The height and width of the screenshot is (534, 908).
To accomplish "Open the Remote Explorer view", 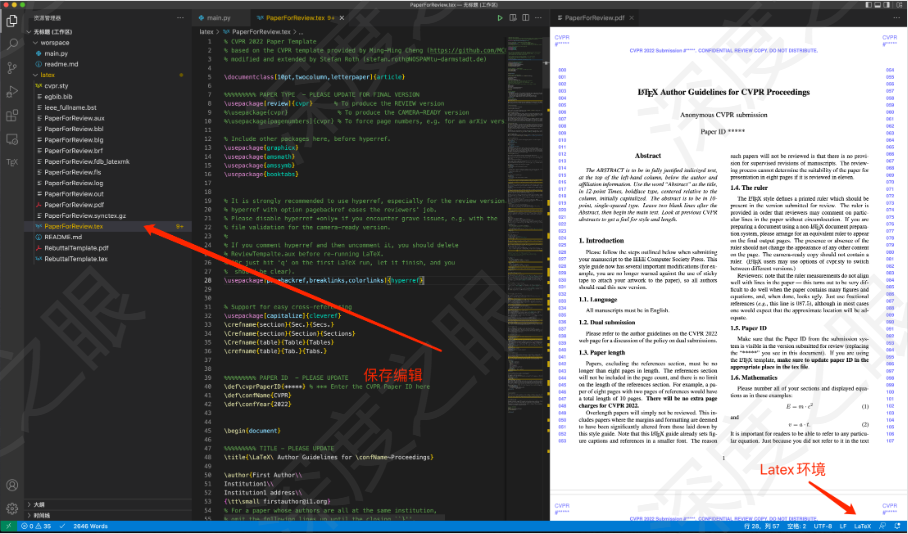I will coord(12,139).
